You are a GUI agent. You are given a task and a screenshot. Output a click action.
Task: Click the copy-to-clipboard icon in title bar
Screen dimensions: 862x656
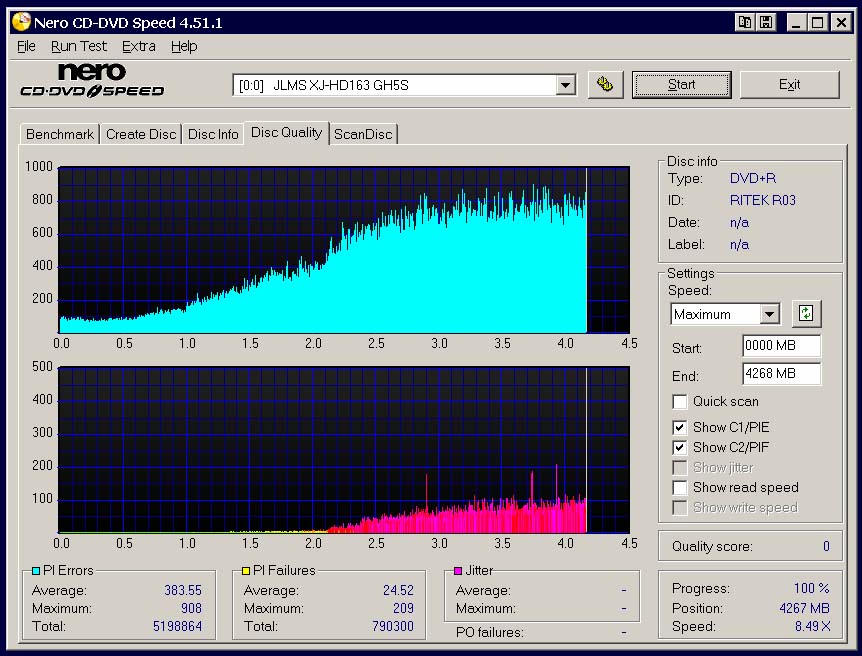[x=745, y=23]
